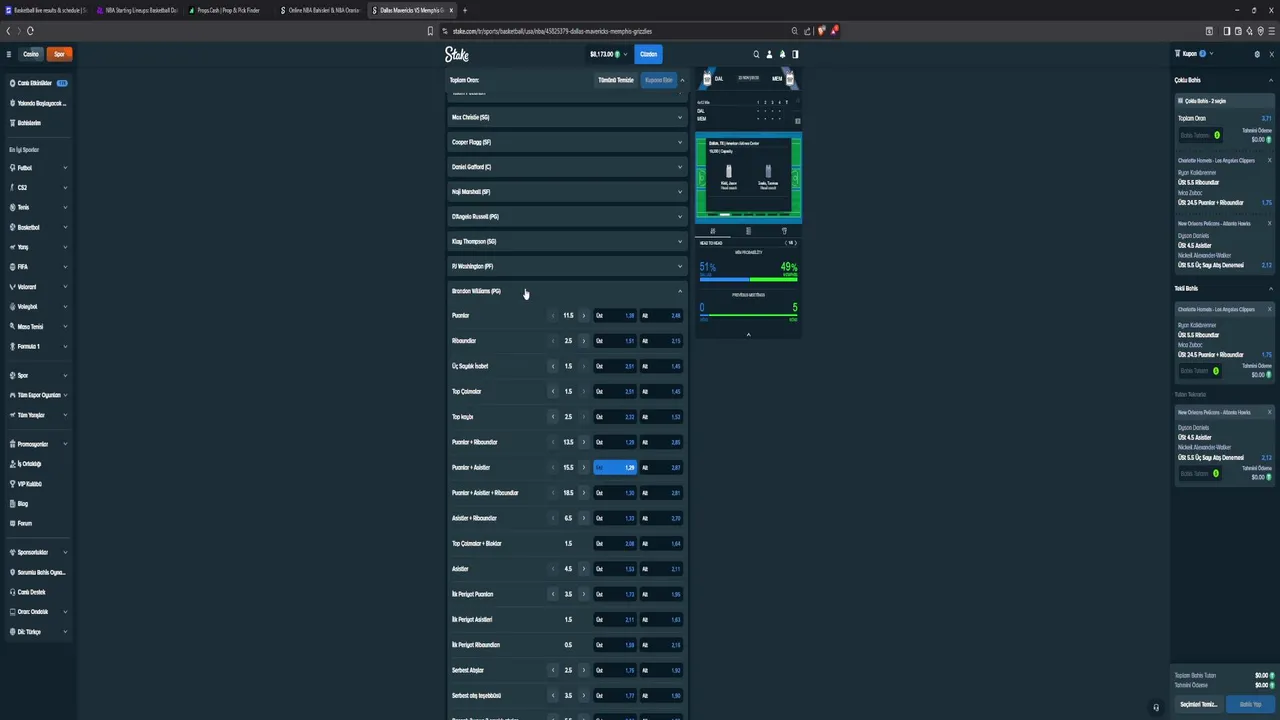Select Alt 2.88 odds for Puanlar

[661, 316]
